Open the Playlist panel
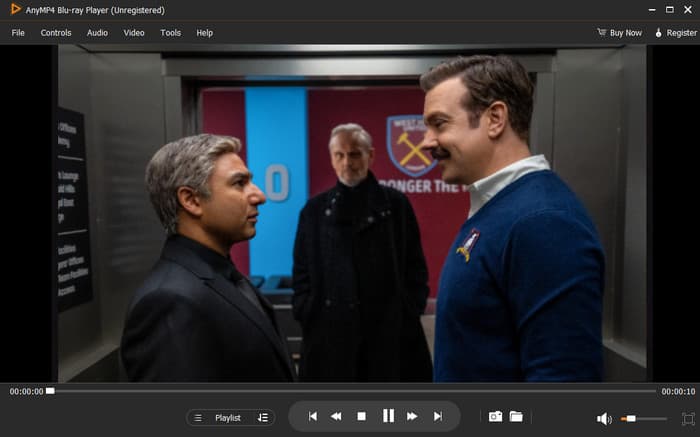 point(228,418)
